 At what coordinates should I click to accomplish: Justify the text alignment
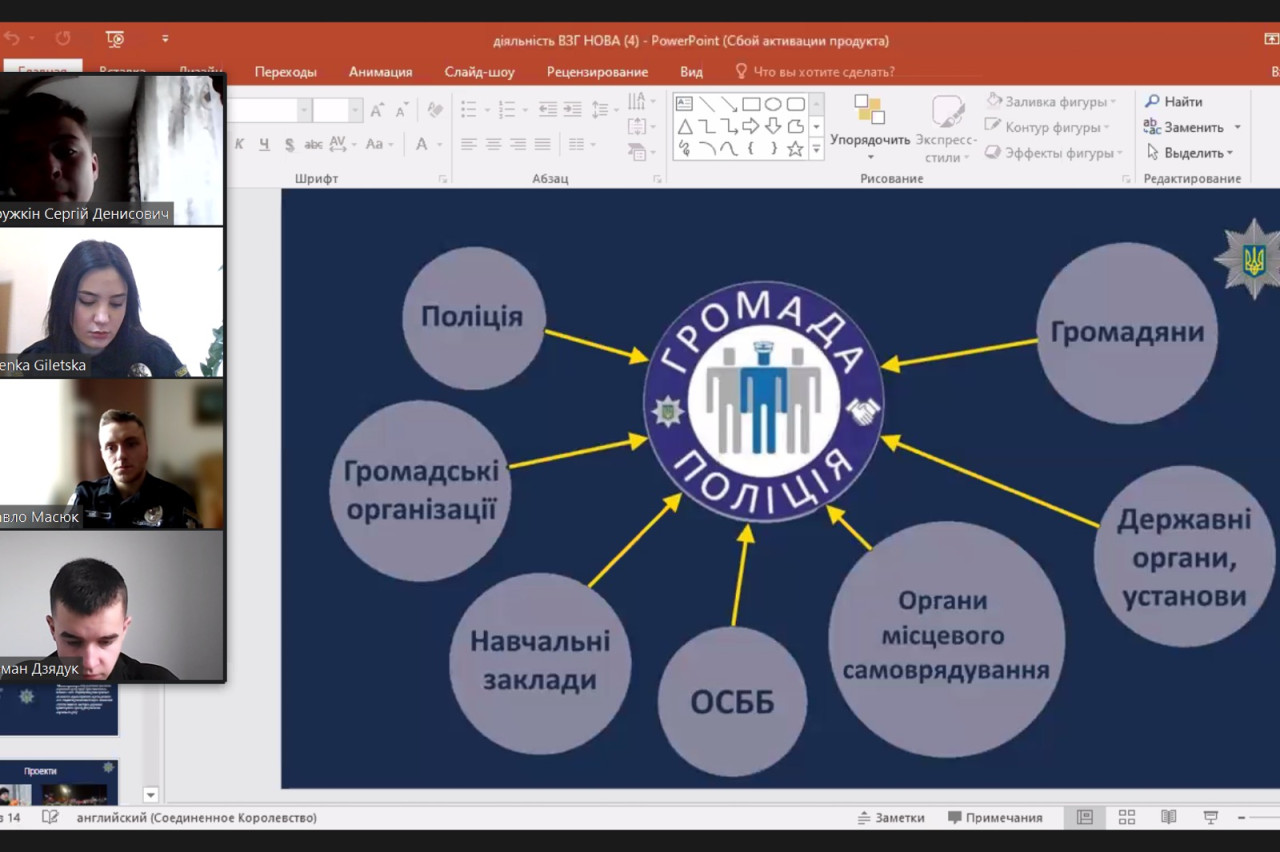tap(542, 144)
